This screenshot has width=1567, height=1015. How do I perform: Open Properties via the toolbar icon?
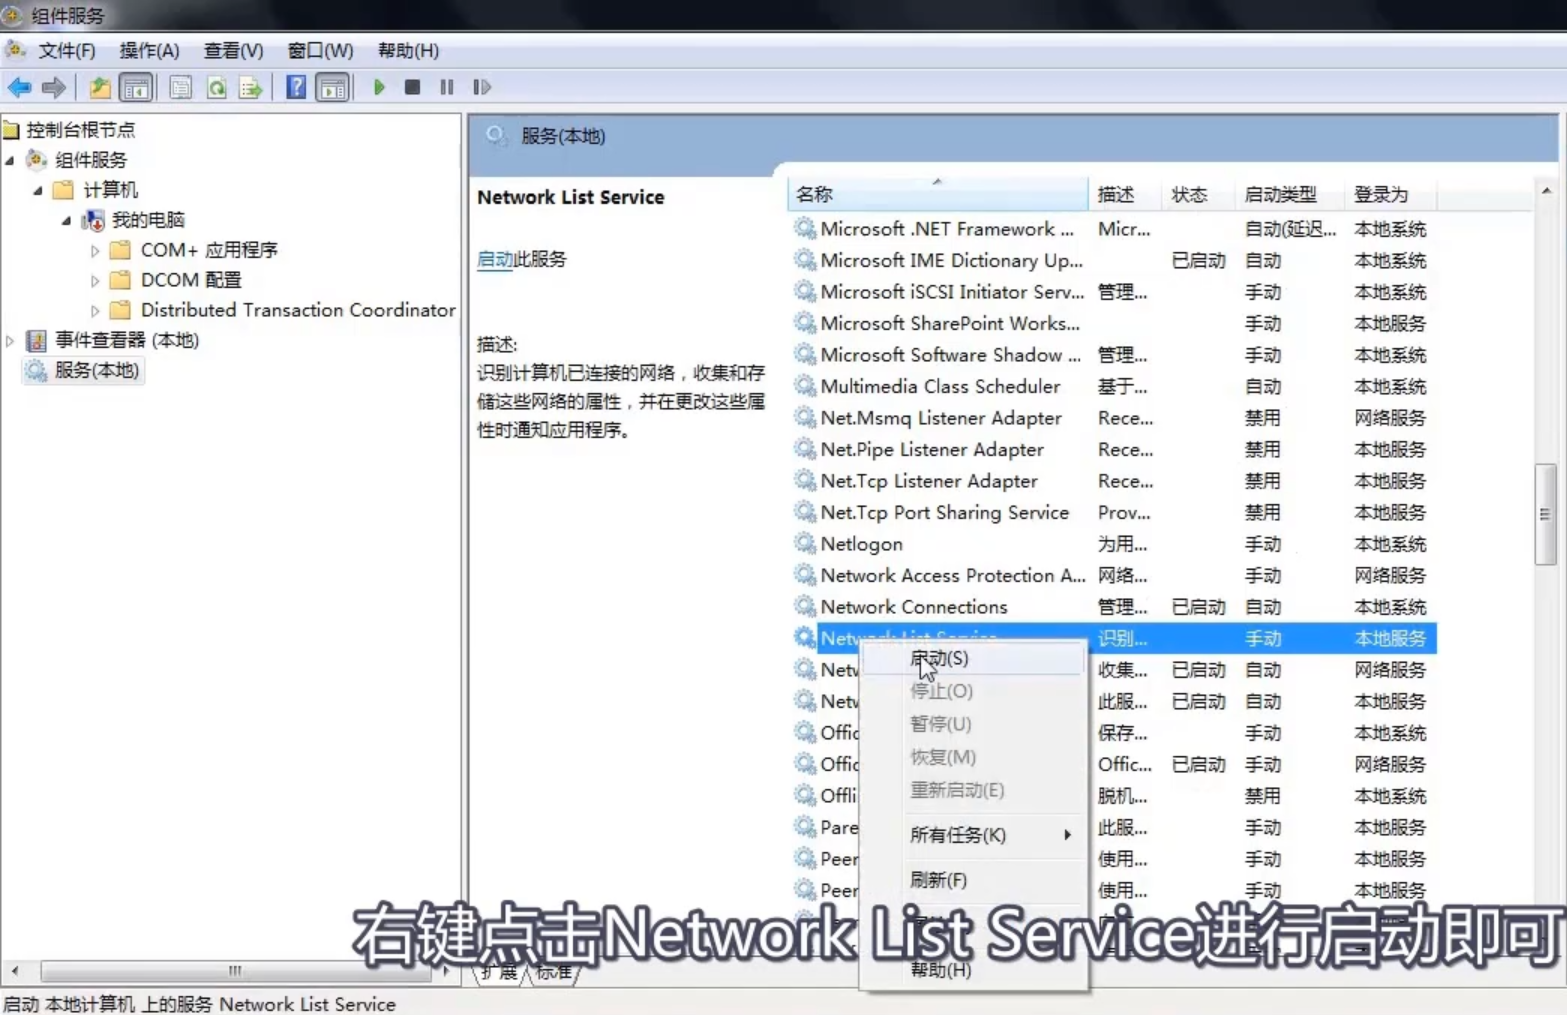[180, 87]
